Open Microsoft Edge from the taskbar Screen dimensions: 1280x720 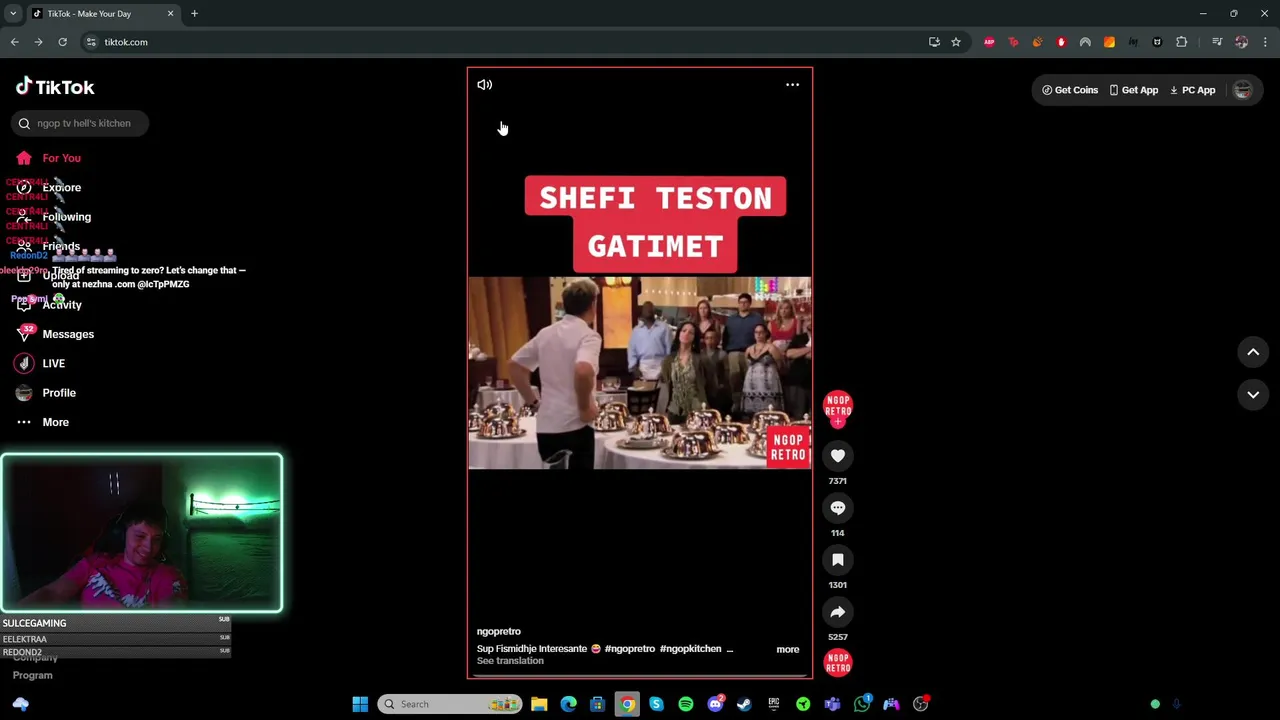[x=568, y=704]
